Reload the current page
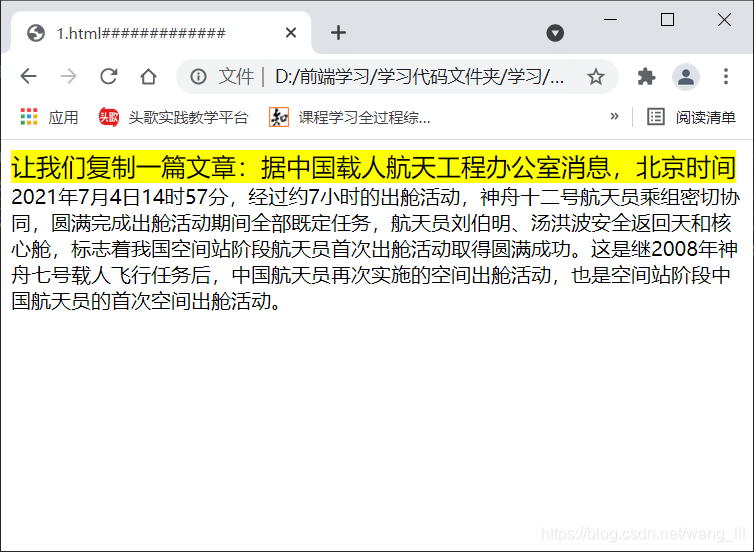Image resolution: width=754 pixels, height=552 pixels. click(x=109, y=76)
